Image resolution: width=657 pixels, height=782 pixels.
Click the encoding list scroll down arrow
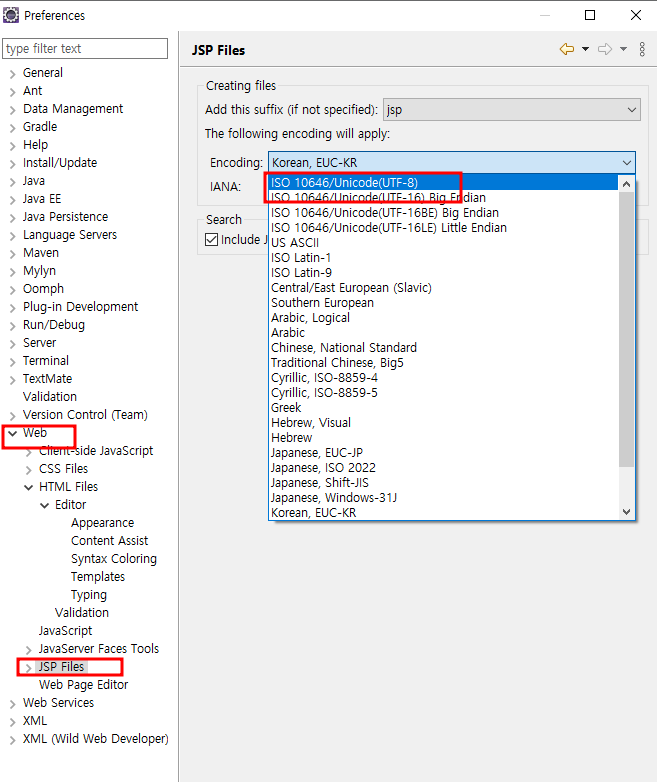coord(627,512)
